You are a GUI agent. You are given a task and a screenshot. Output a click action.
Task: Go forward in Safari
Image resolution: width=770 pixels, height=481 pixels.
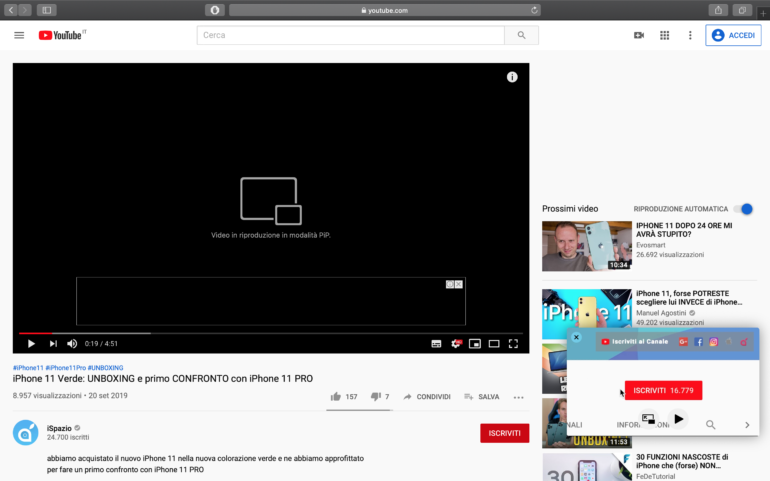pyautogui.click(x=25, y=10)
